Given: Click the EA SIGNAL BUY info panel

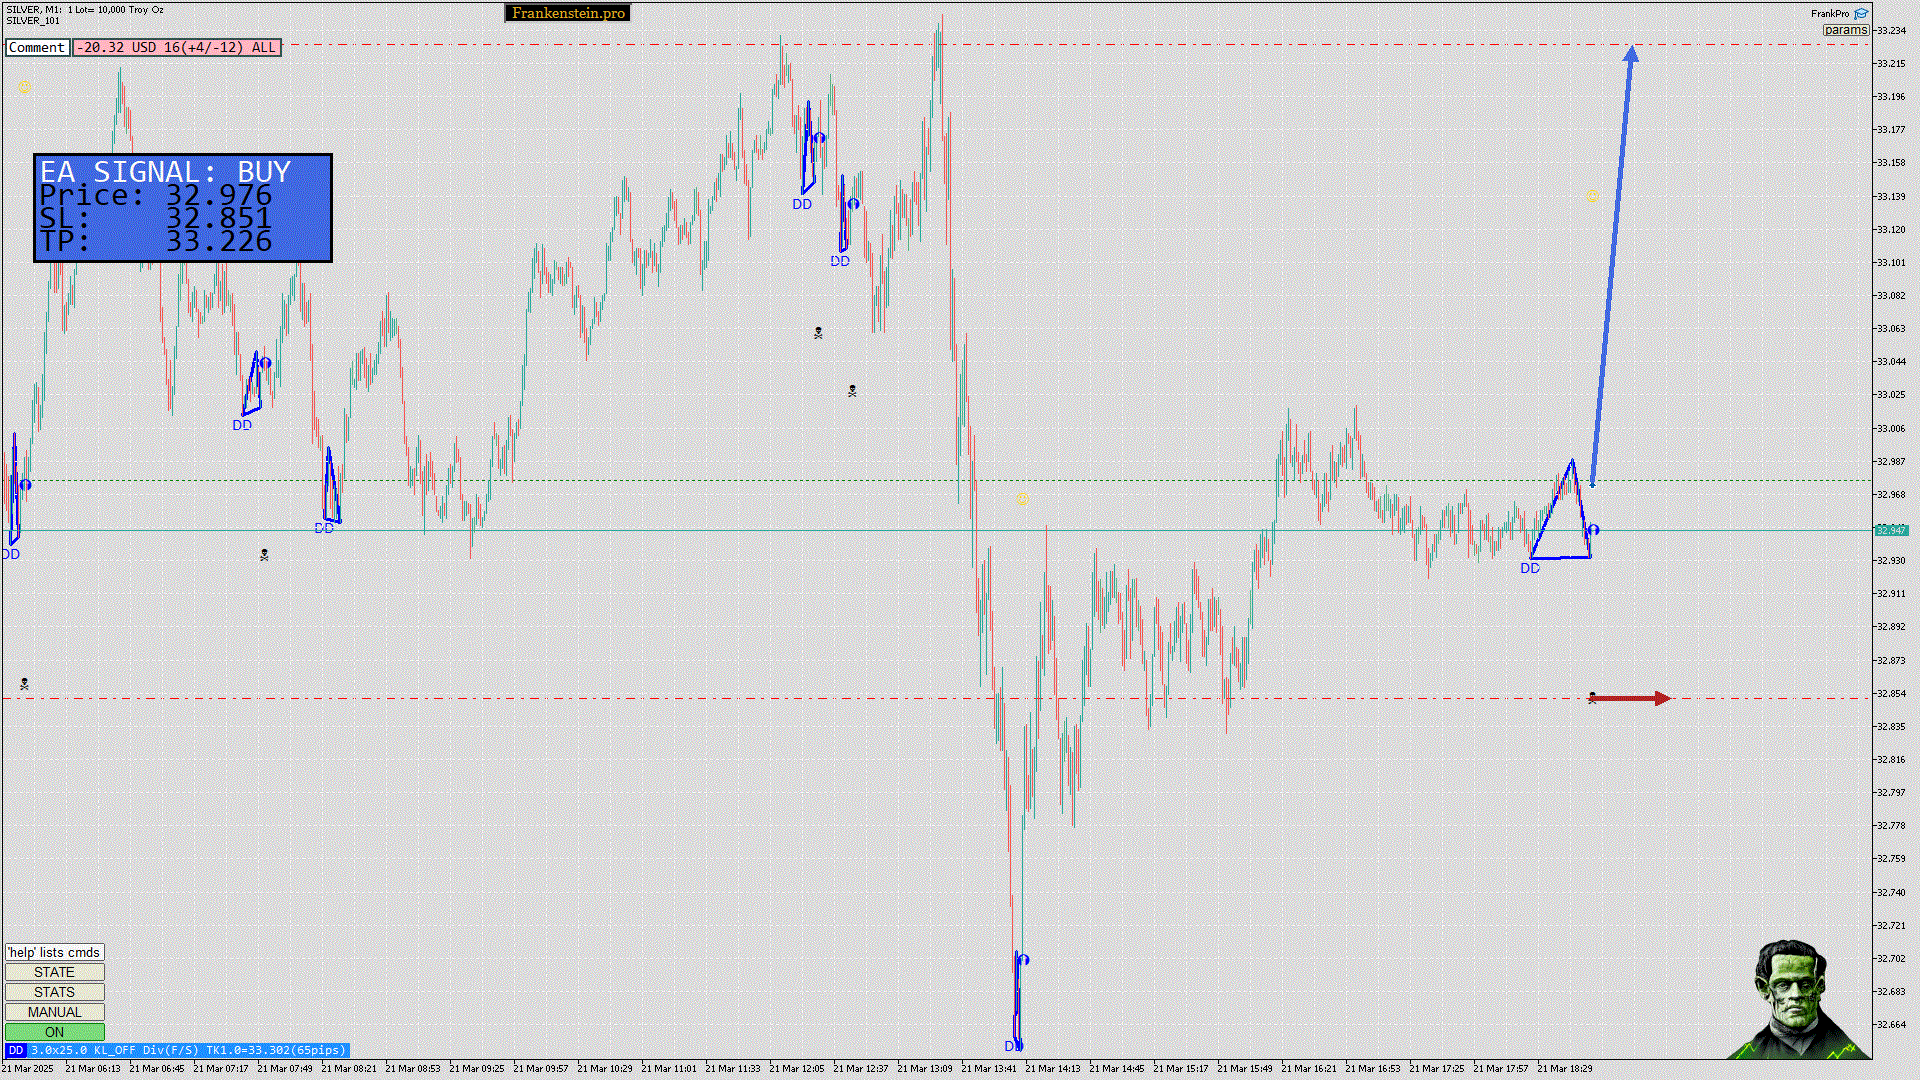Looking at the screenshot, I should 182,207.
